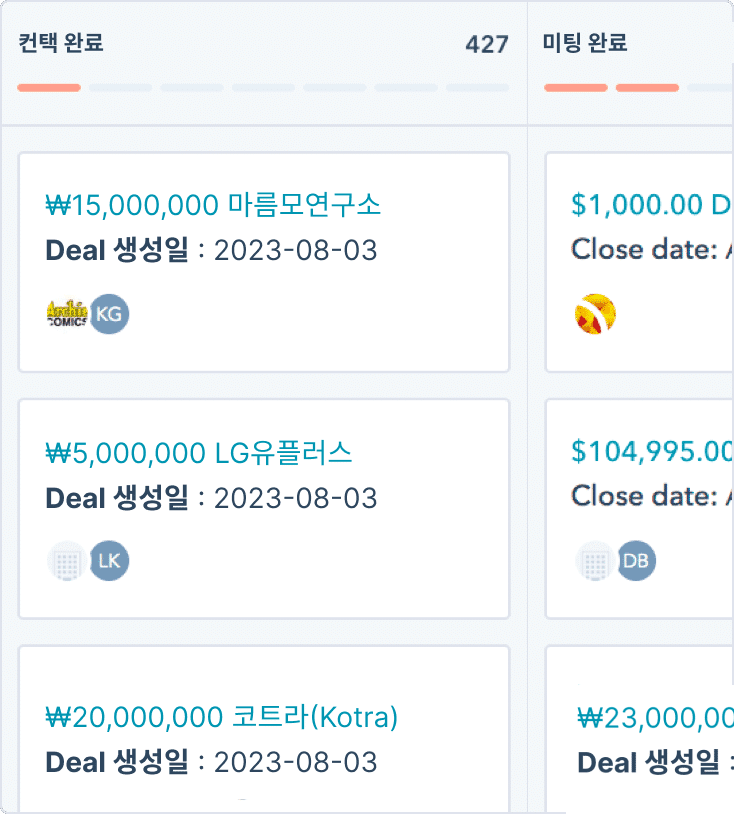The height and width of the screenshot is (814, 734).
Task: Open the ₩20,000,000 코트라(Kotra) deal
Action: (x=222, y=717)
